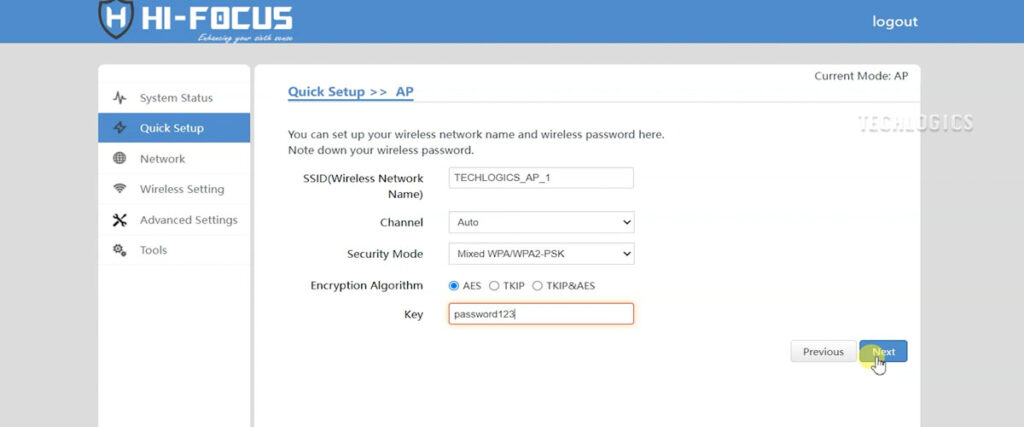Screen dimensions: 1024x427
Task: Click the Tools gears icon
Action: [x=120, y=250]
